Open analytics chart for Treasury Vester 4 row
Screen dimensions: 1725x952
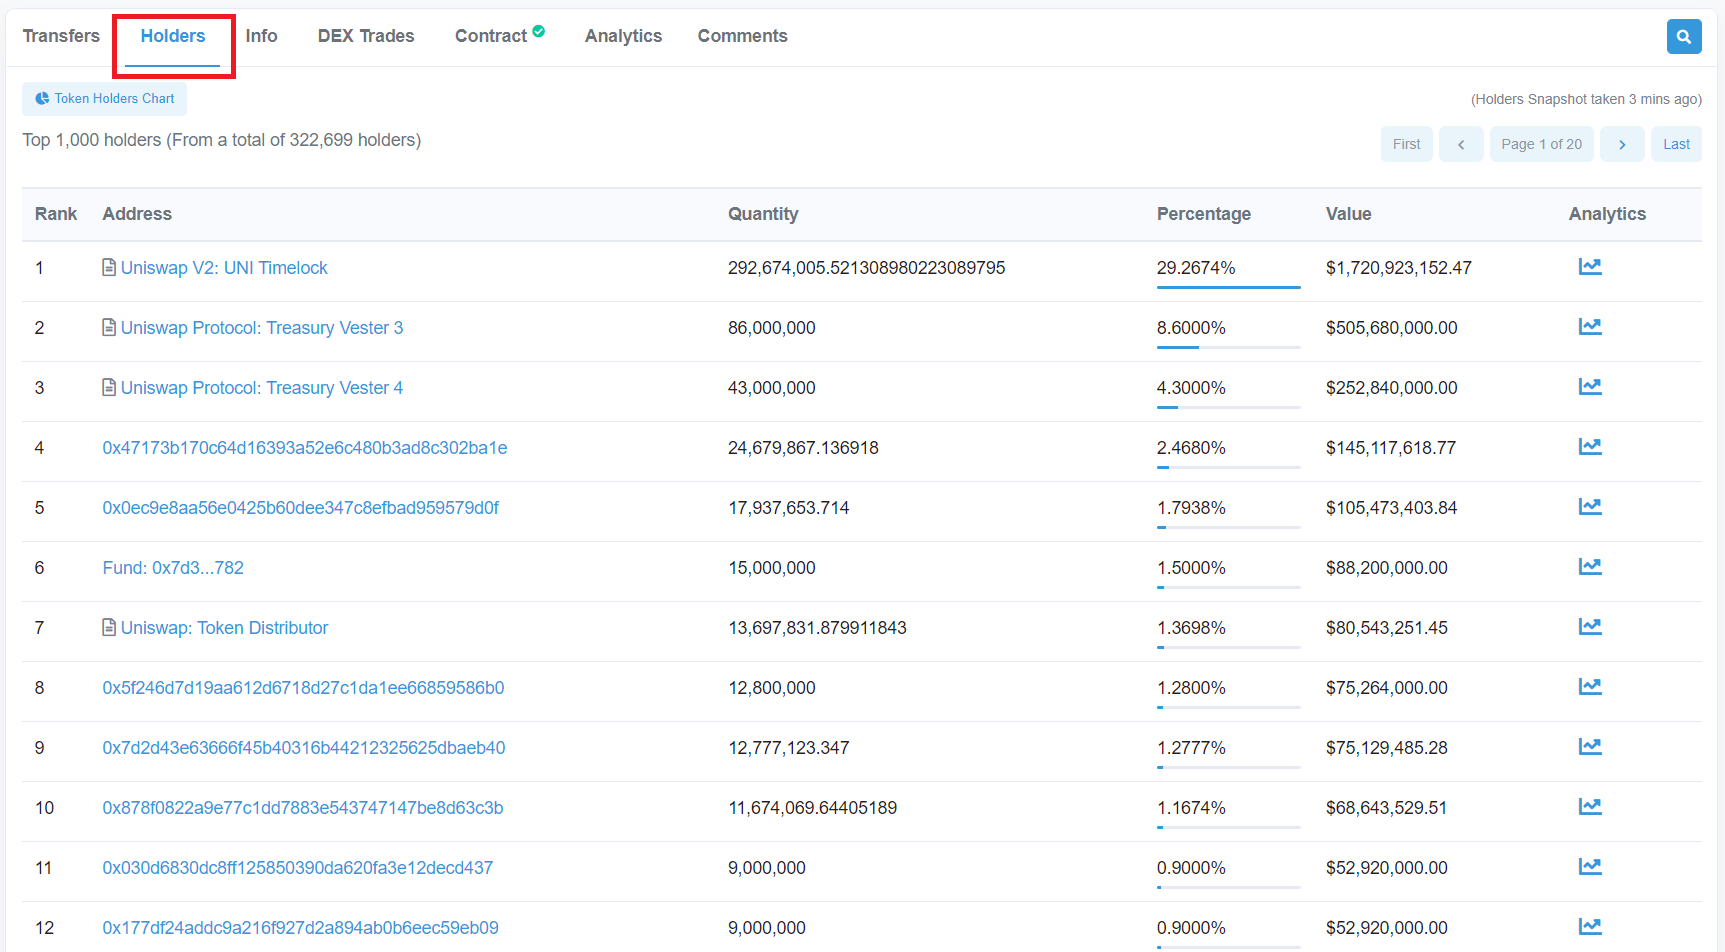pyautogui.click(x=1590, y=387)
